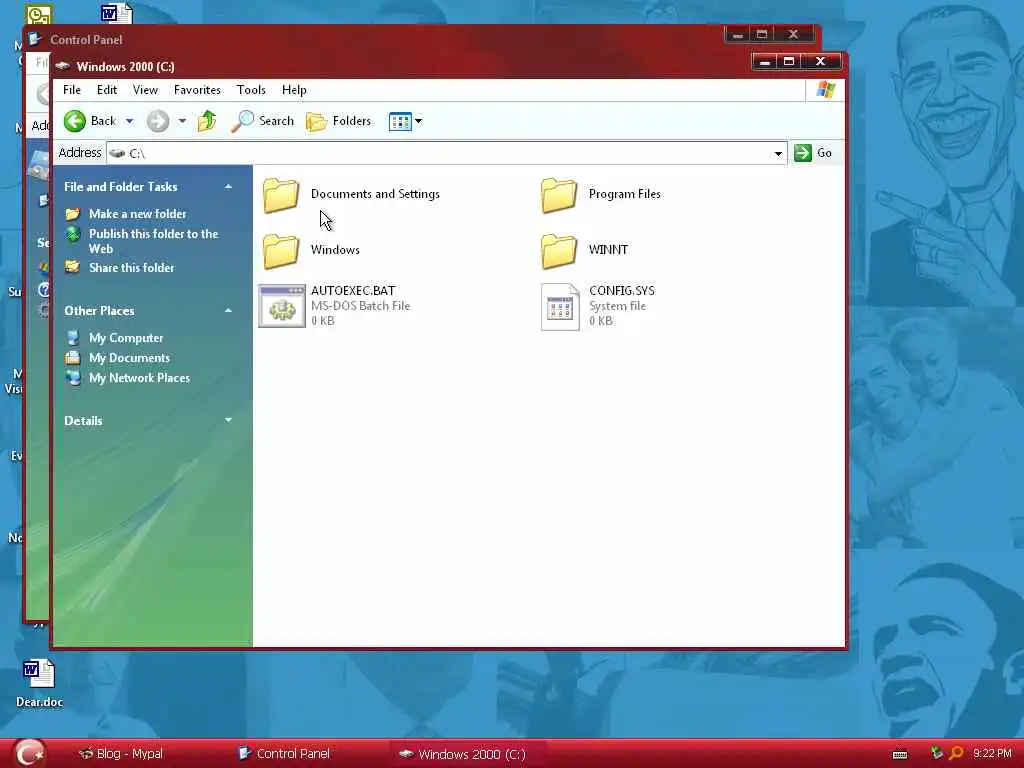Click the green tray icon near the clock
The height and width of the screenshot is (768, 1024).
[x=936, y=753]
